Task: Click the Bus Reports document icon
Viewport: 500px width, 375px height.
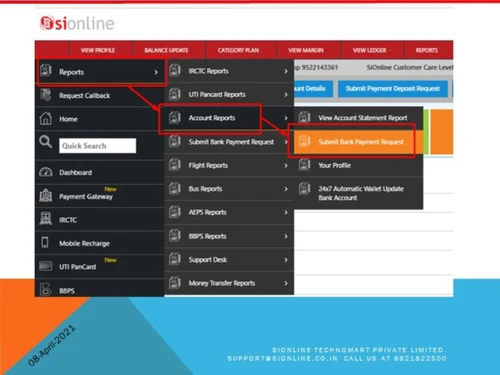Action: pyautogui.click(x=175, y=189)
